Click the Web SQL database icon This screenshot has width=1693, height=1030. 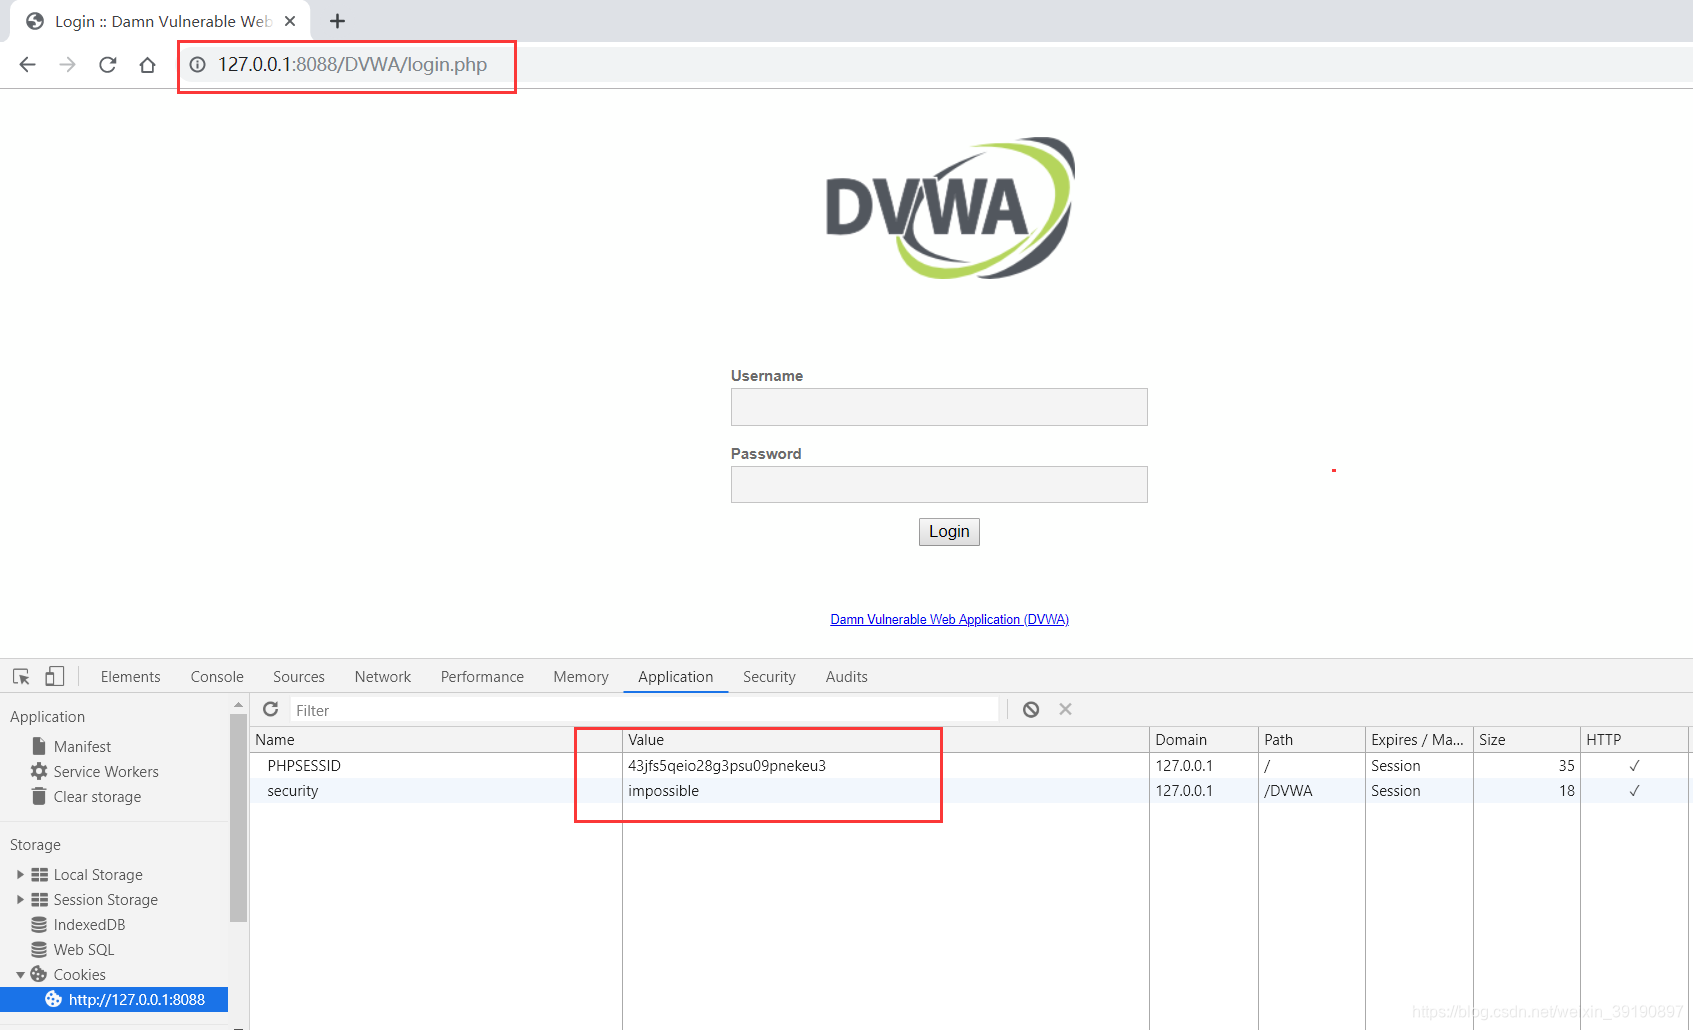[x=39, y=949]
